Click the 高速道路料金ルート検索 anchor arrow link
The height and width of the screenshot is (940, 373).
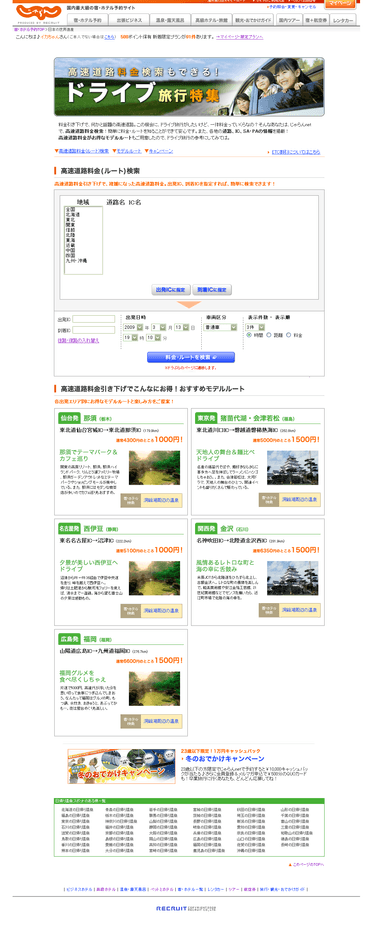pos(82,151)
